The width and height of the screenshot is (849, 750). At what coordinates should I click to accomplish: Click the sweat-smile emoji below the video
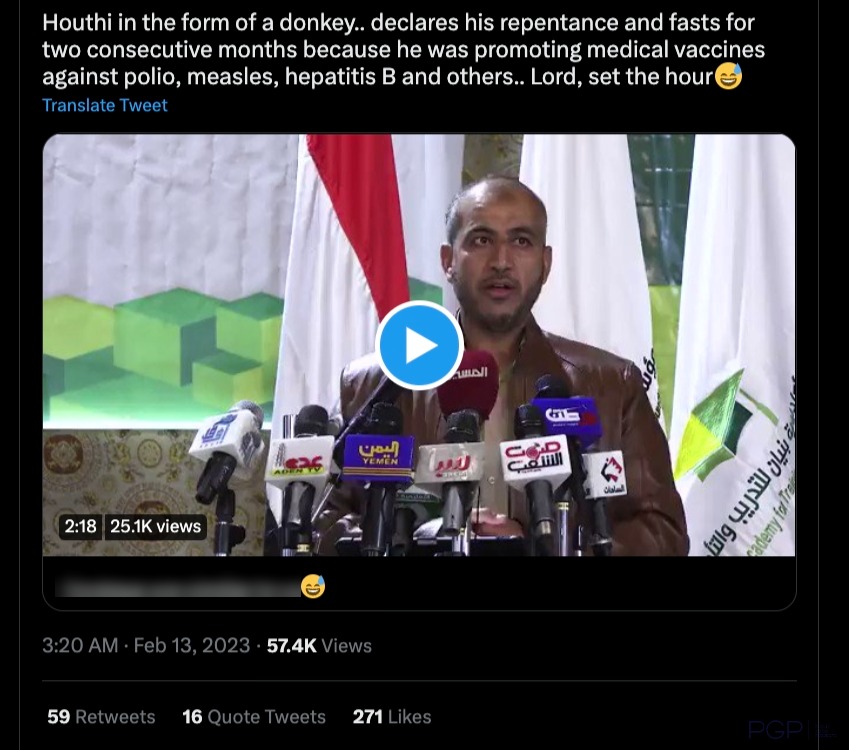[x=313, y=586]
